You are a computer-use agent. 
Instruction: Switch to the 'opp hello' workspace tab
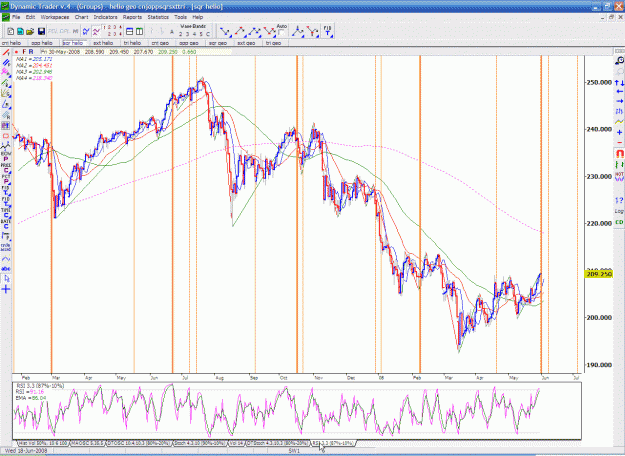(x=41, y=43)
